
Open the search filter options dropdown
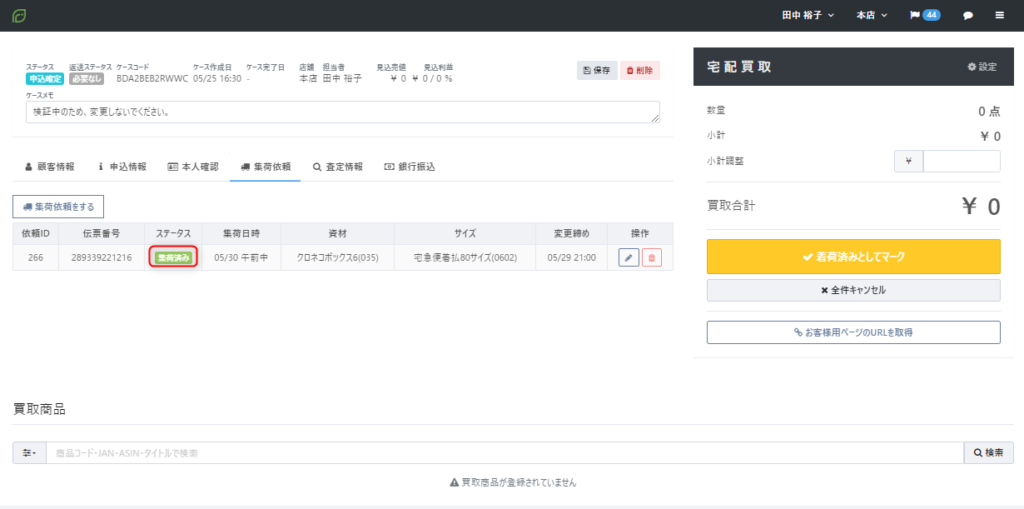coord(29,452)
